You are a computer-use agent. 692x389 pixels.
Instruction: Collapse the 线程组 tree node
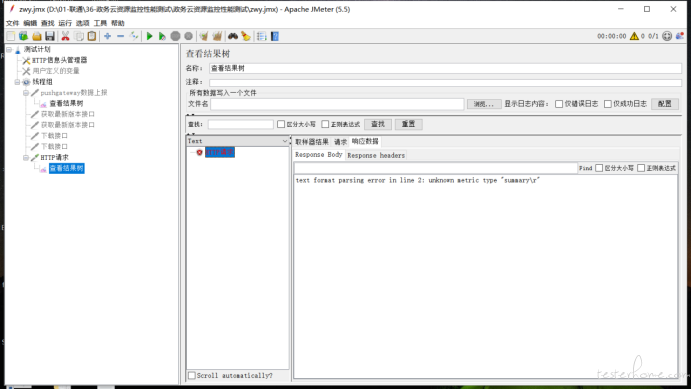tap(17, 82)
